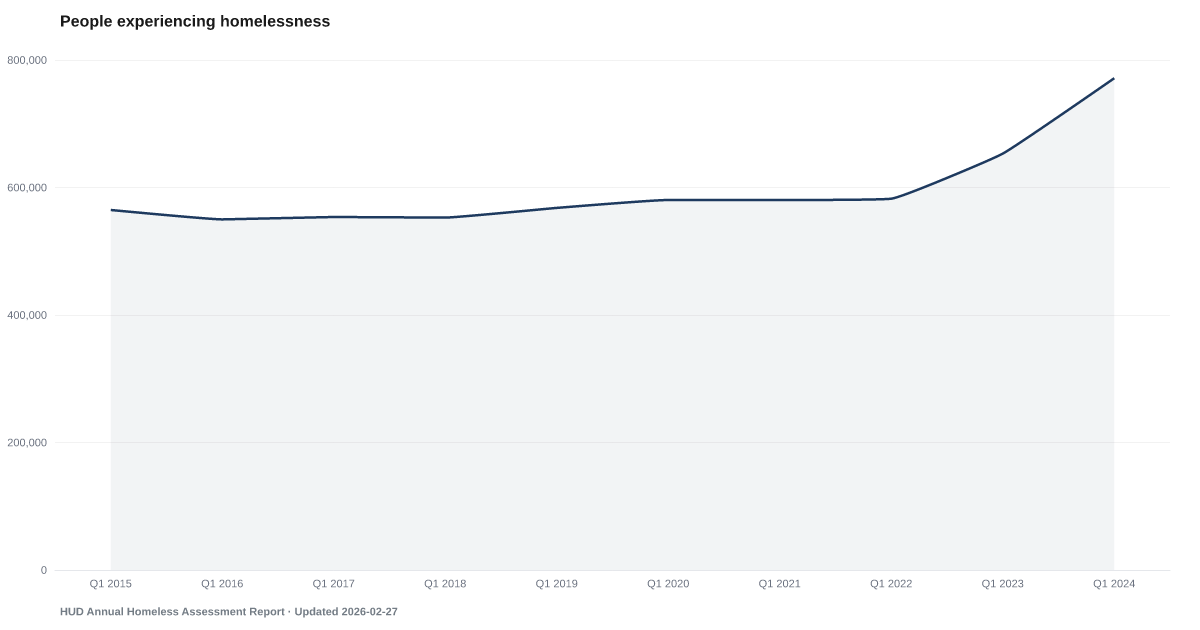
Task: Select the Q1 2016 x-axis label
Action: pyautogui.click(x=222, y=583)
